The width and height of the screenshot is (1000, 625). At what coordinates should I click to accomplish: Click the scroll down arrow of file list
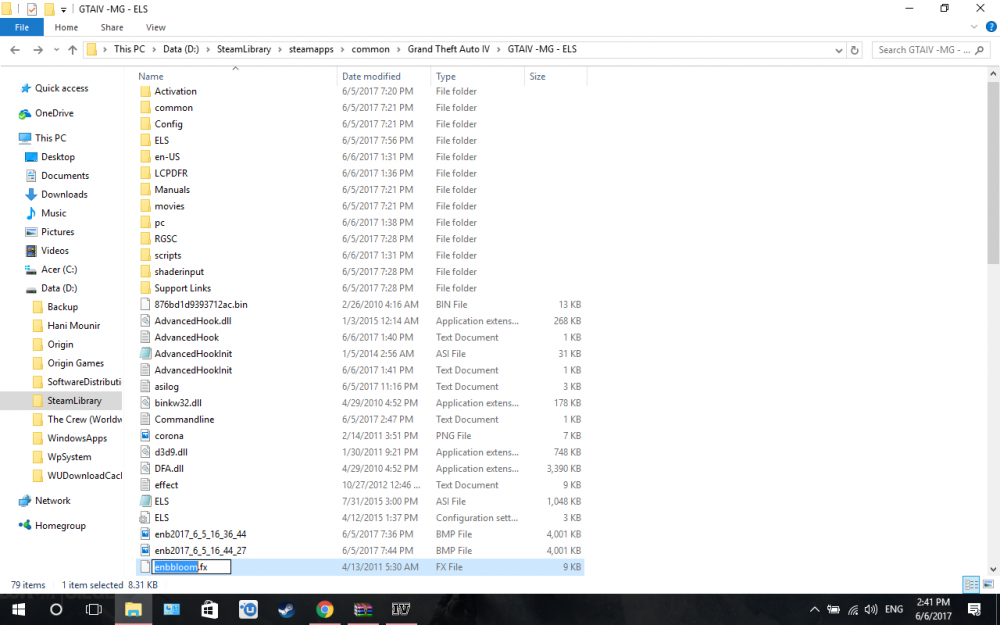993,570
